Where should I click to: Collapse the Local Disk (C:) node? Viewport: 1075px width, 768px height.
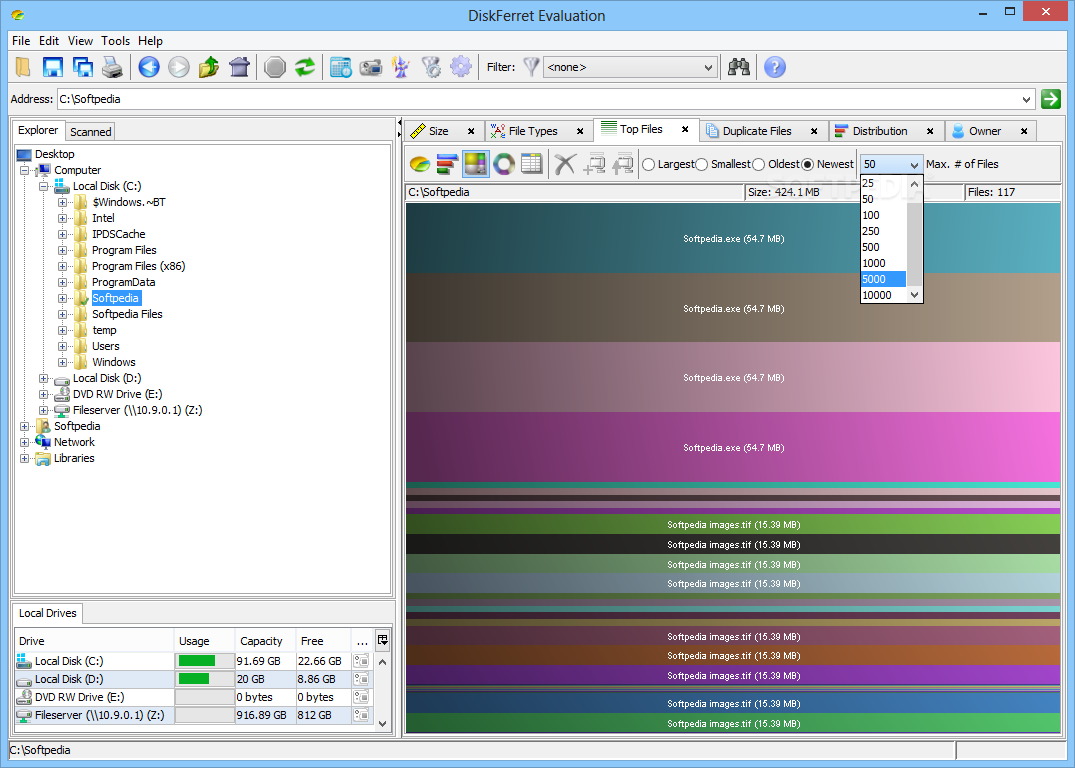43,186
